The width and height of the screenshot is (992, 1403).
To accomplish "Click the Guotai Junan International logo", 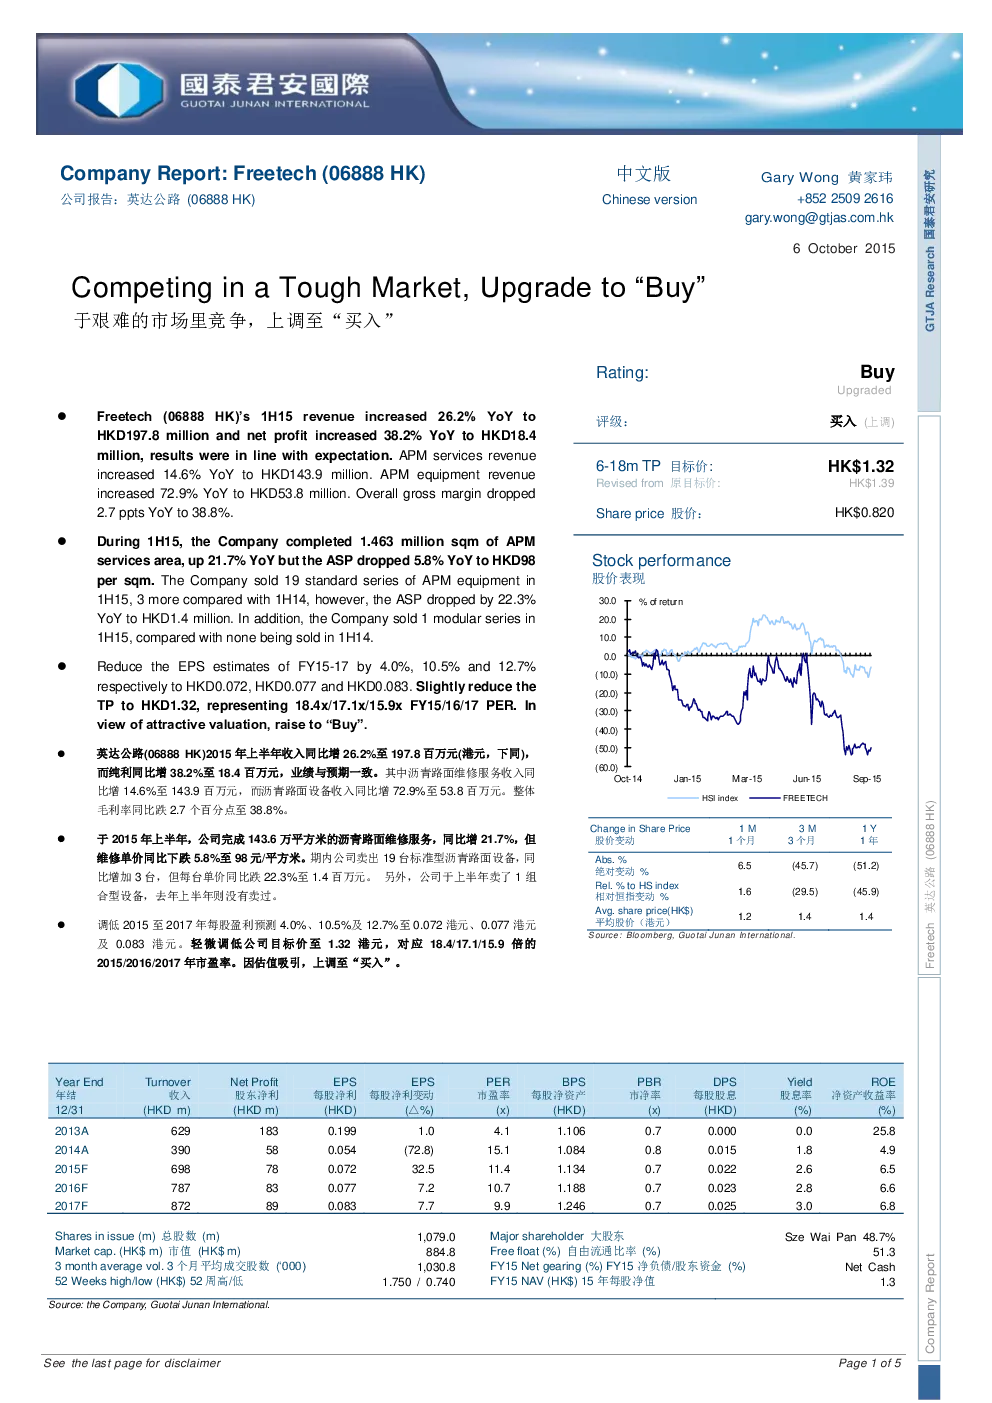I will [221, 89].
